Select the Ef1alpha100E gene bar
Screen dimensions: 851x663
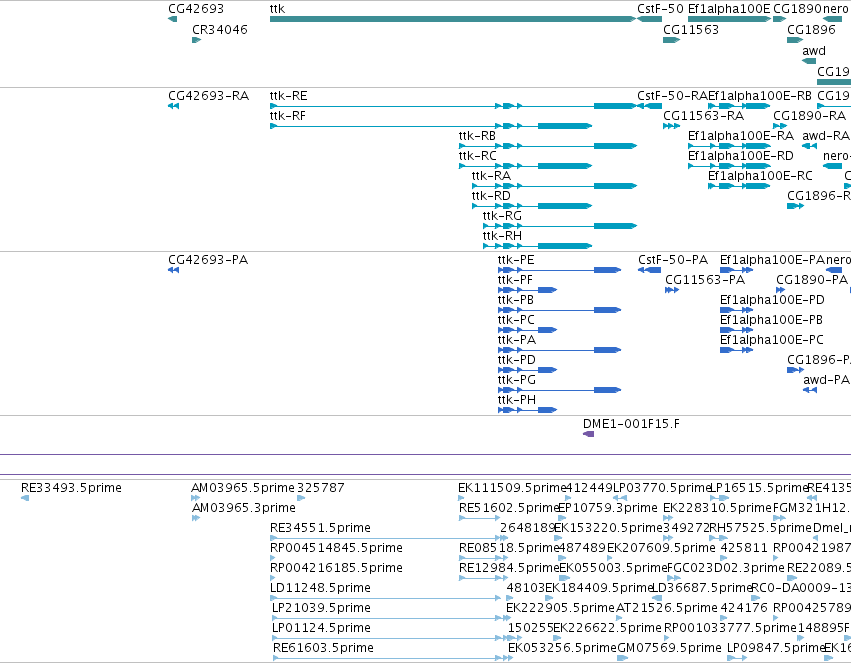[729, 20]
